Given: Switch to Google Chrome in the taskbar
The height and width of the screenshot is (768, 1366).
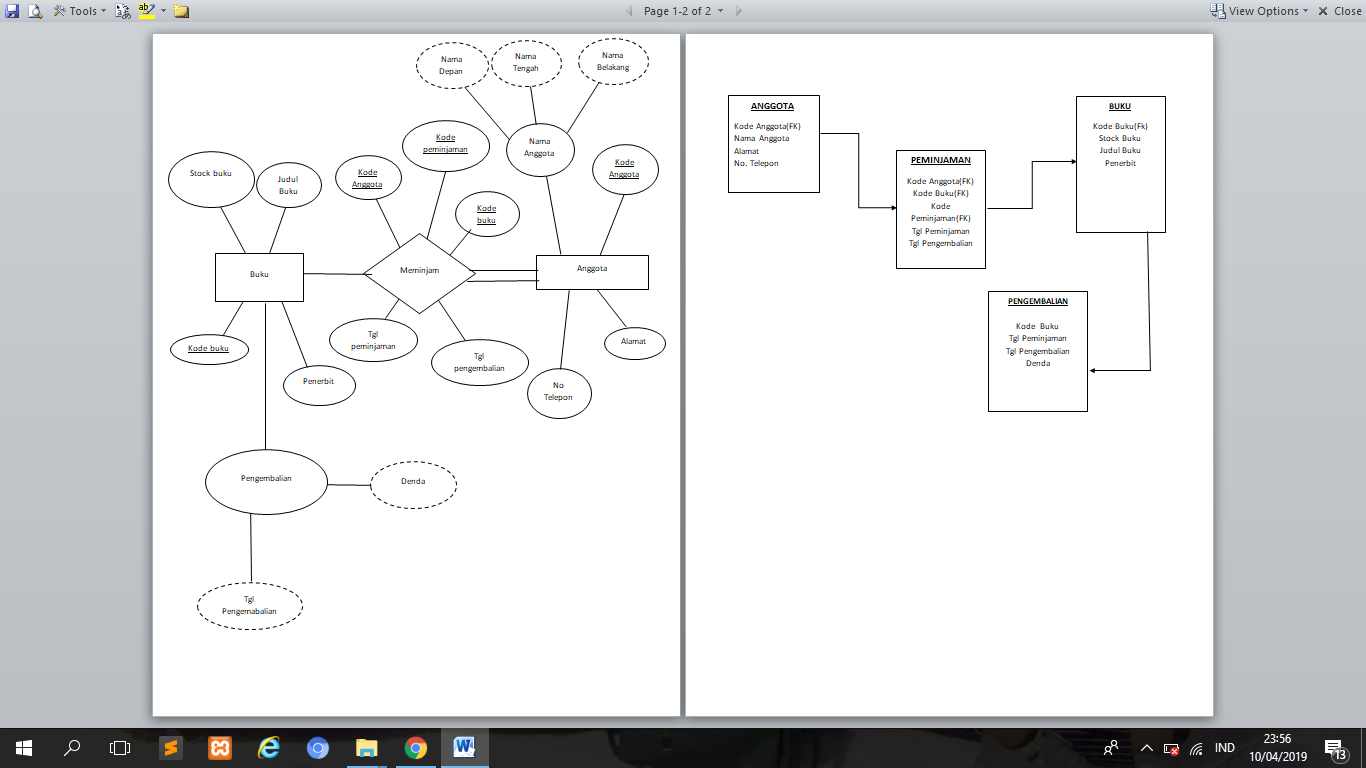Looking at the screenshot, I should pyautogui.click(x=416, y=747).
